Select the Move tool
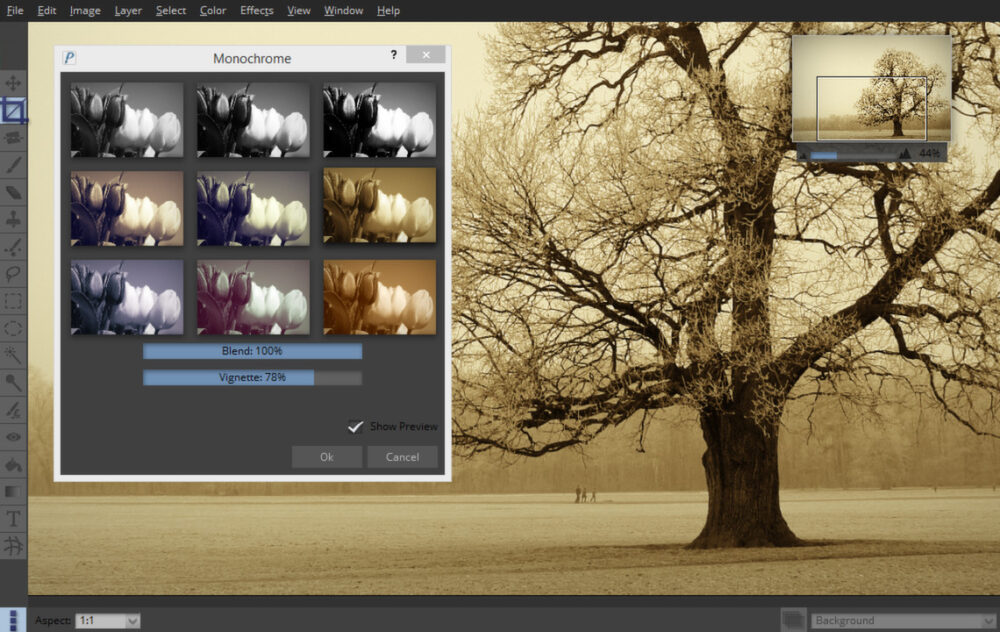 coord(14,82)
